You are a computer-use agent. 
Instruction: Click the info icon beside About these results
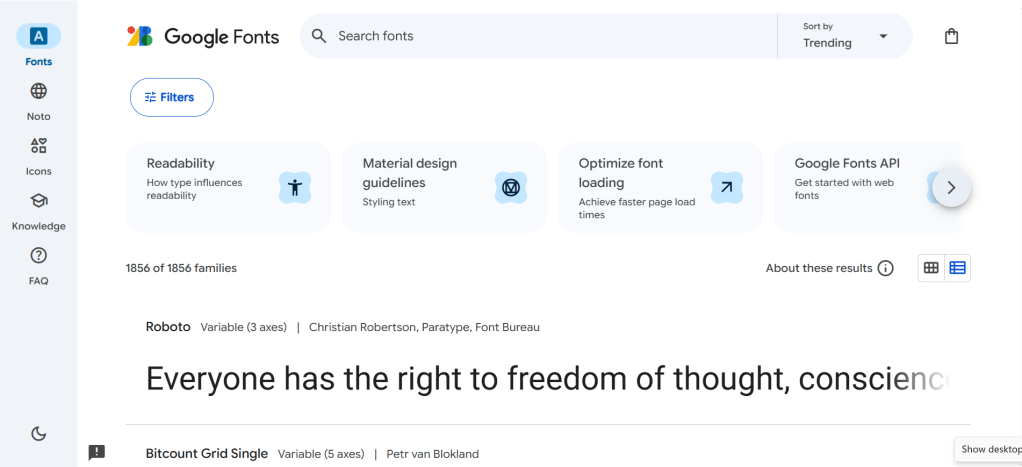coord(885,268)
